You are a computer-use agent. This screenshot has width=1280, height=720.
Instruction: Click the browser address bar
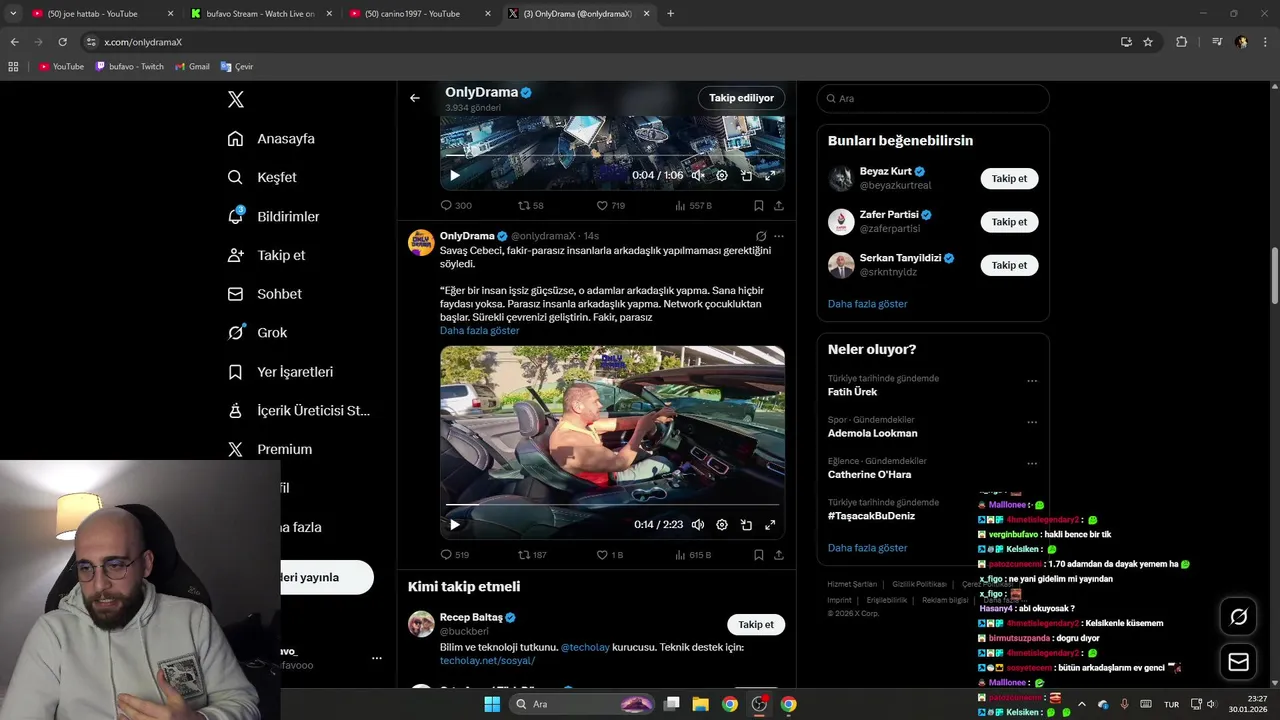point(600,42)
